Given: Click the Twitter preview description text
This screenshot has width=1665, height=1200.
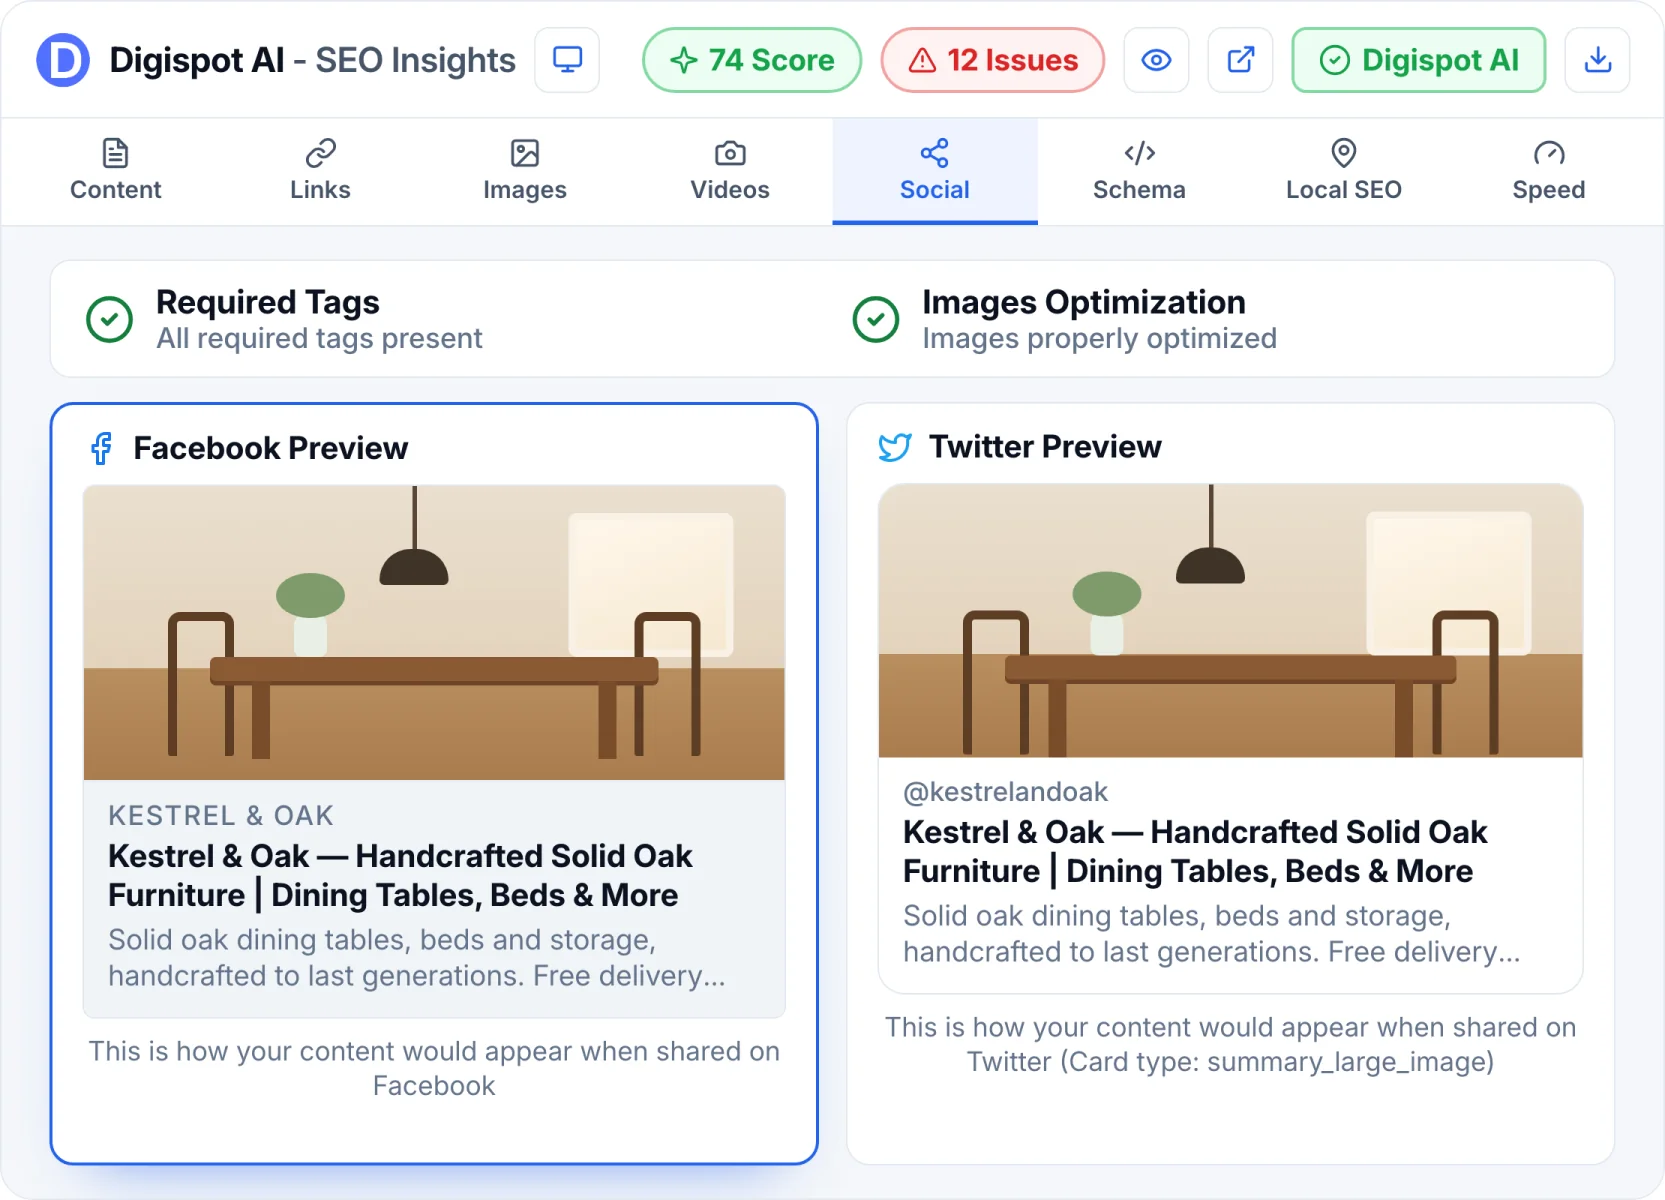Looking at the screenshot, I should pyautogui.click(x=1212, y=934).
